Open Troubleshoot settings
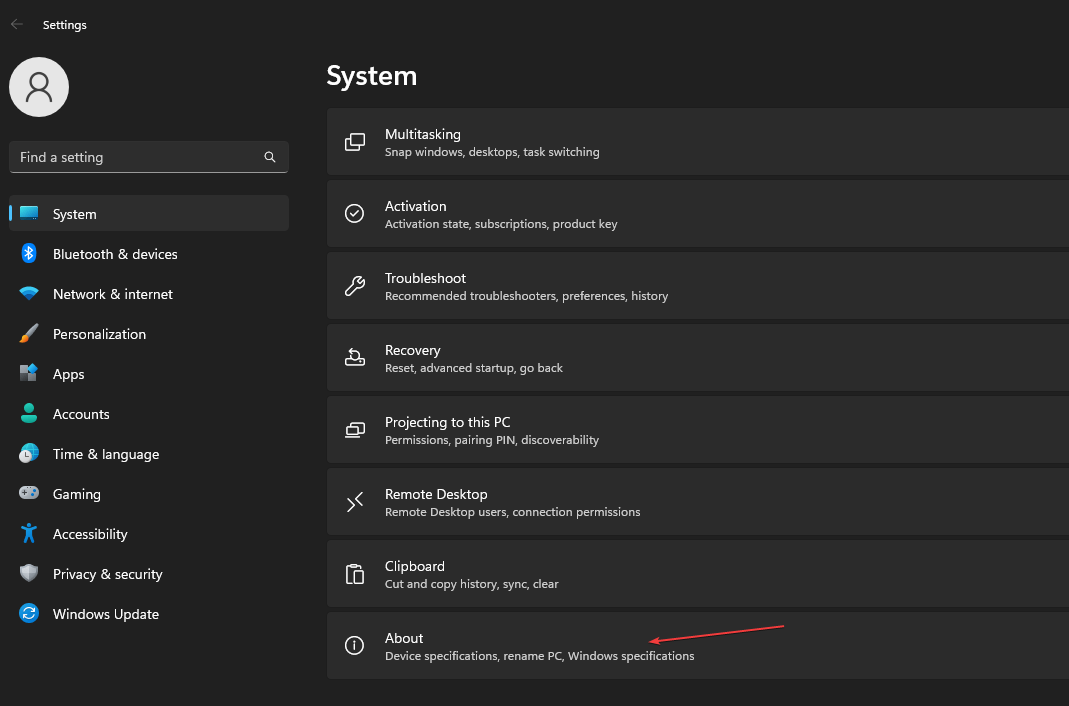 click(x=697, y=286)
